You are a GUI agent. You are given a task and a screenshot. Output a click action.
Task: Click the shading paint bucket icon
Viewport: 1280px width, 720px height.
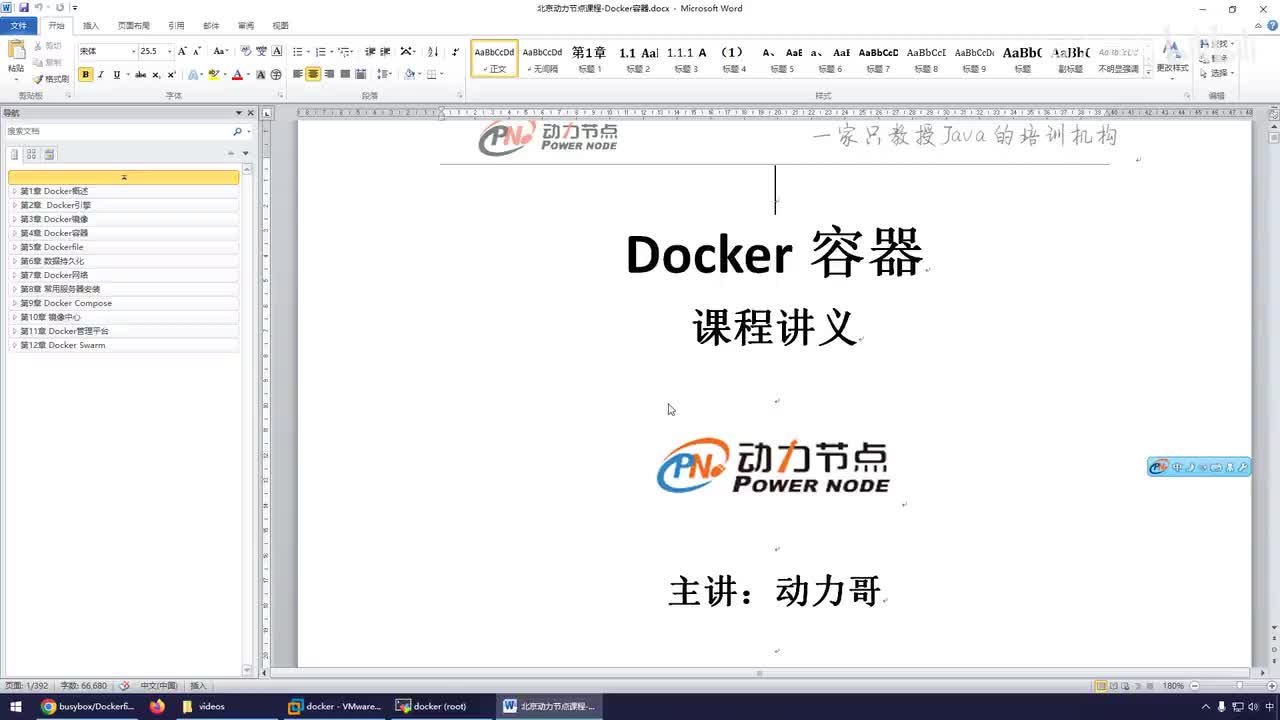coord(409,74)
